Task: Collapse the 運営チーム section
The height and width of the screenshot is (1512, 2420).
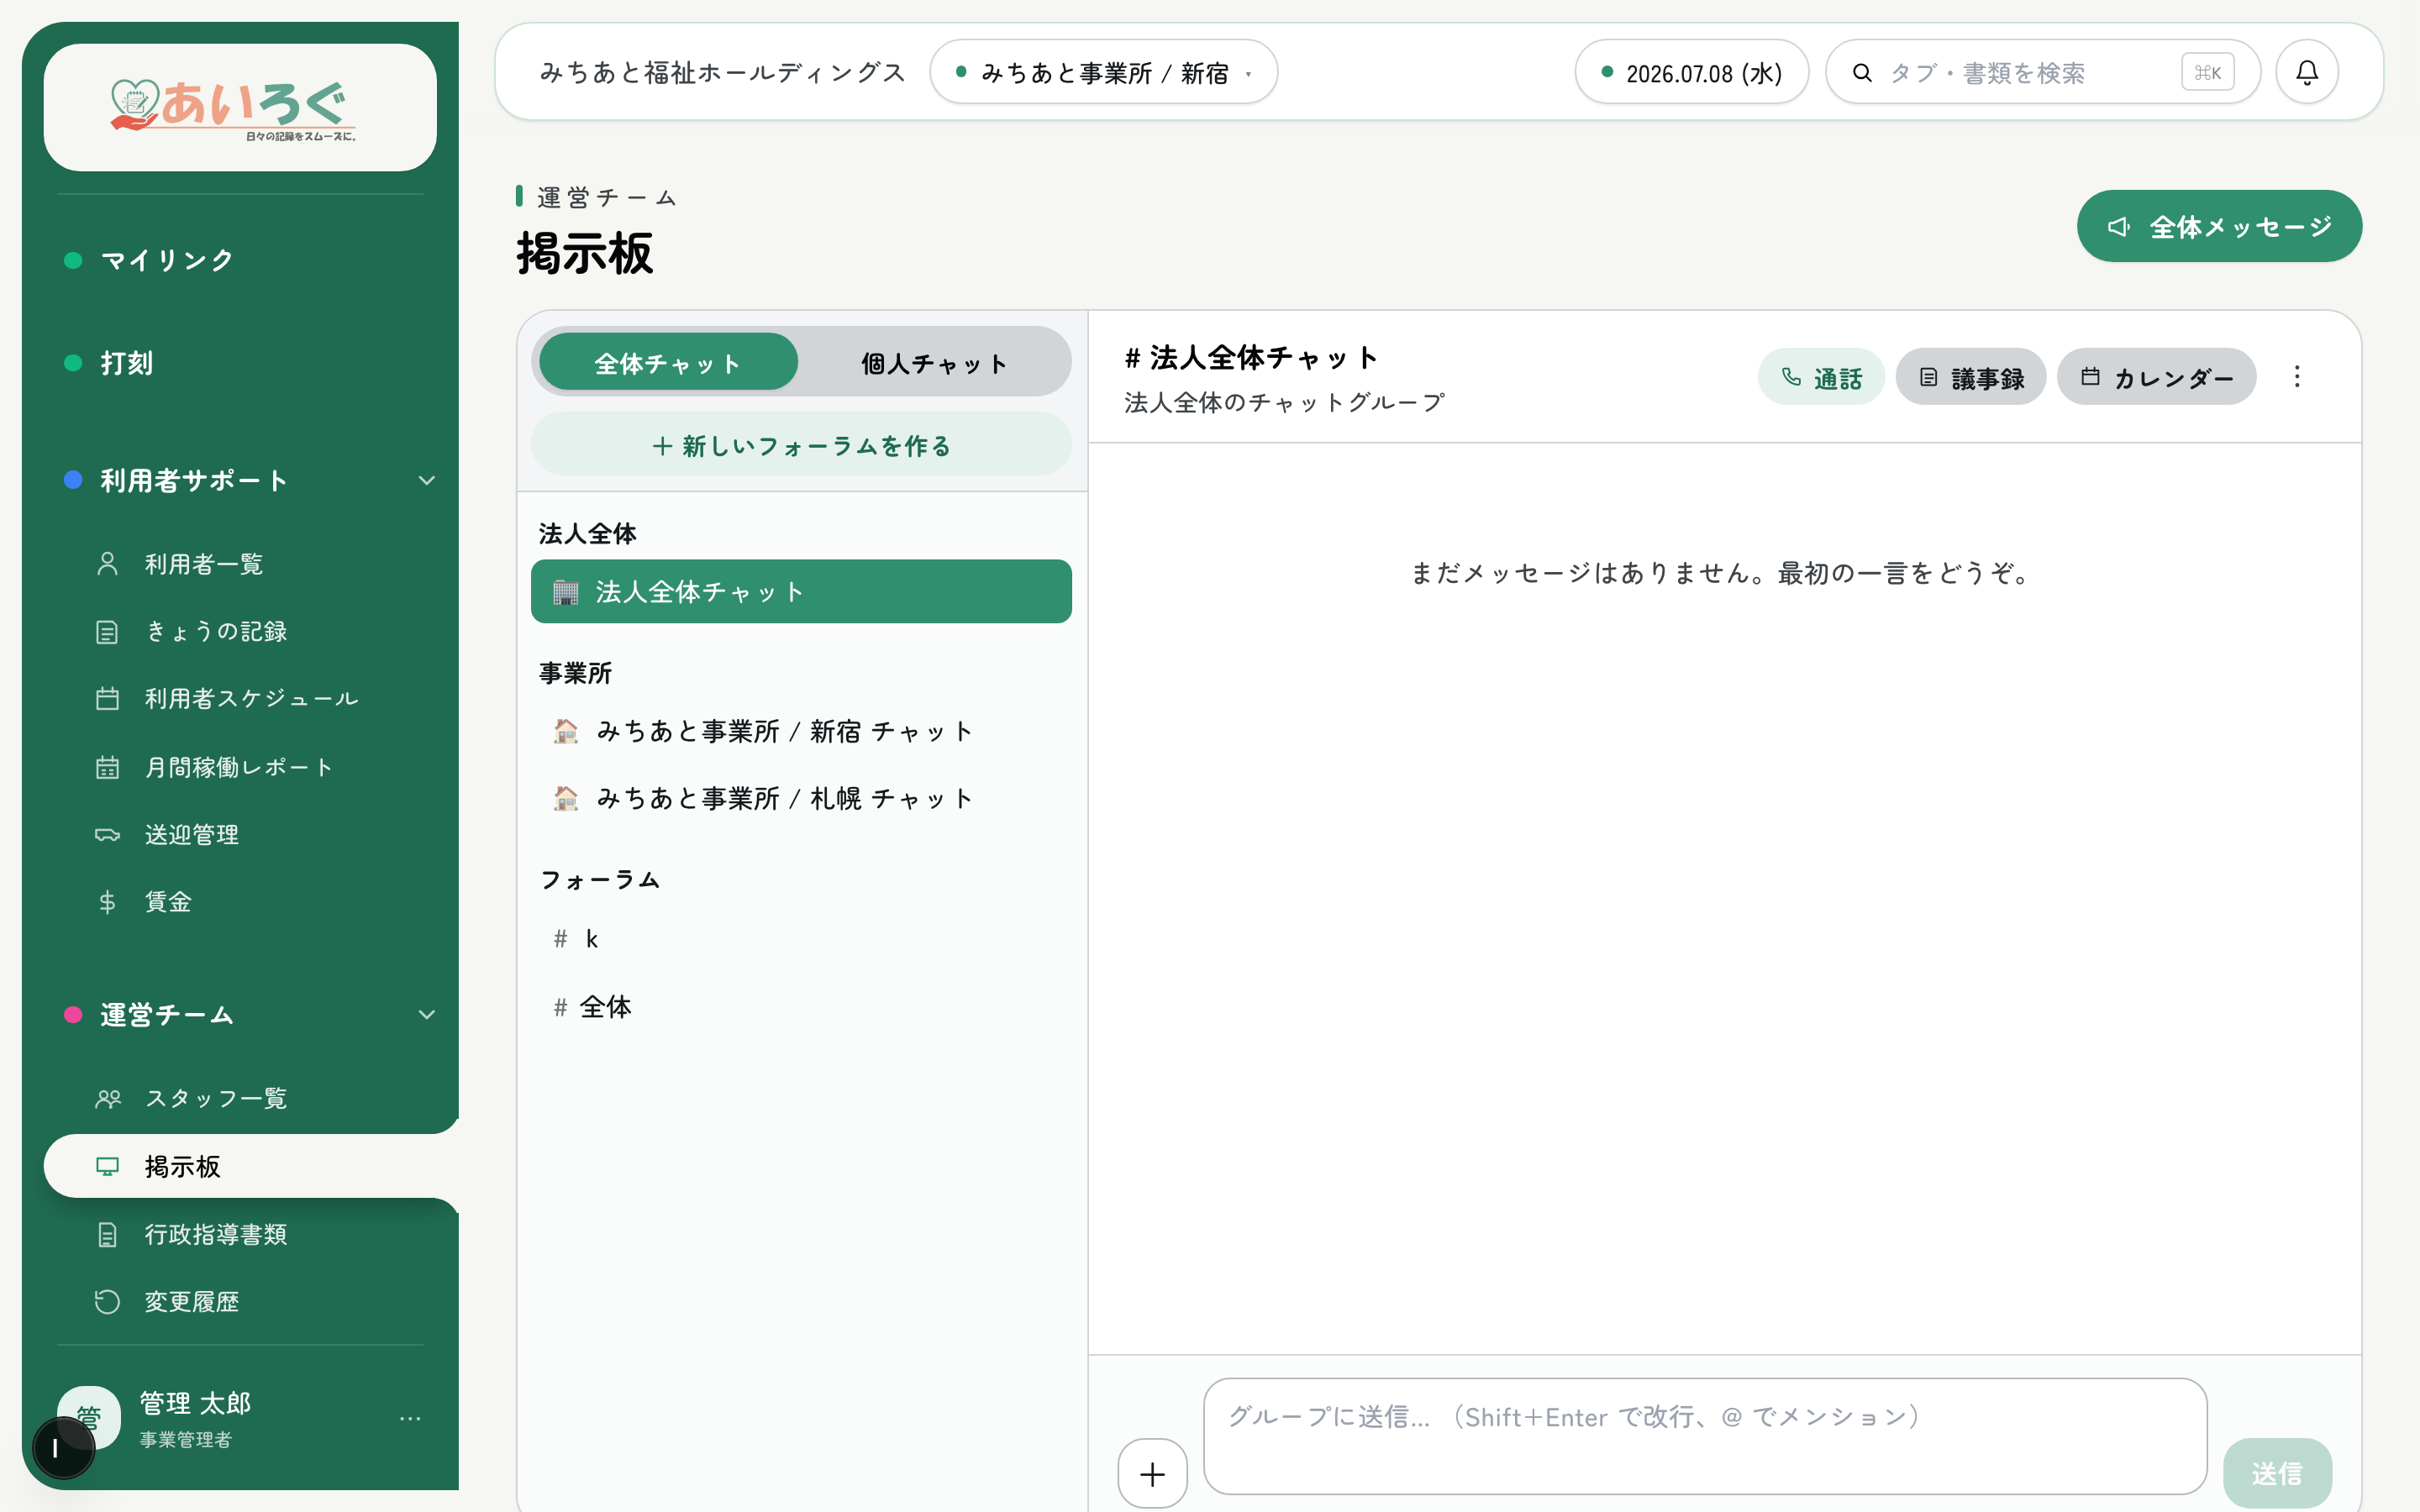Action: 426,1015
